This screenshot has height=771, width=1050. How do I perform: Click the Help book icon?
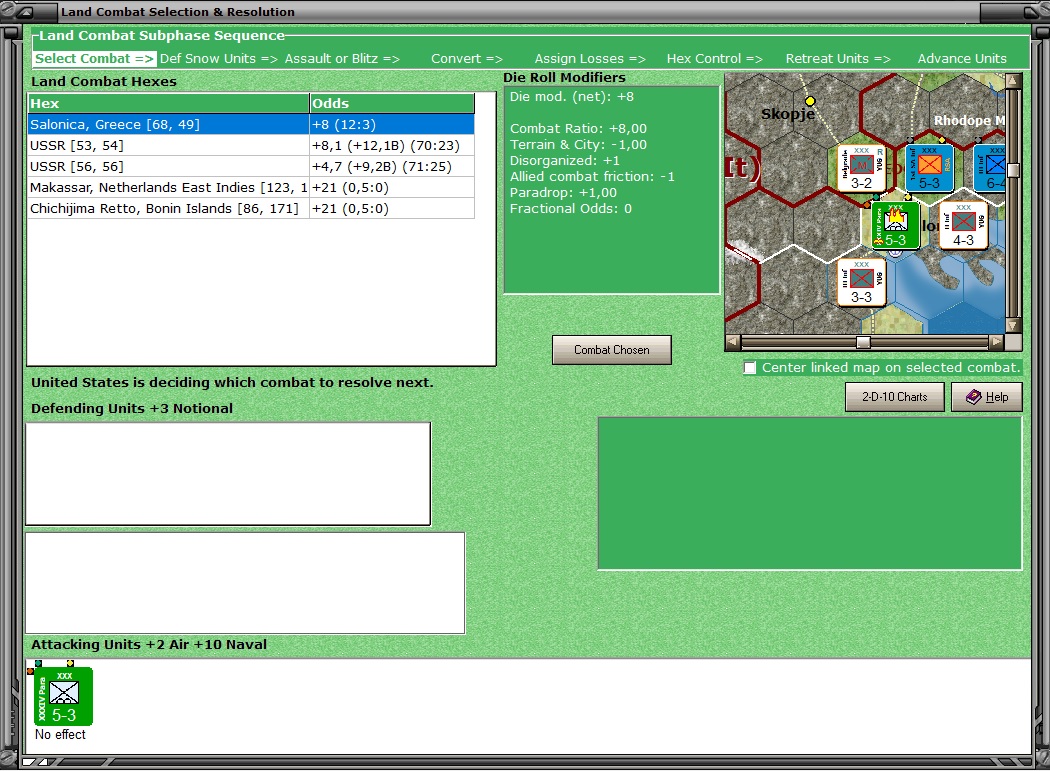click(974, 397)
